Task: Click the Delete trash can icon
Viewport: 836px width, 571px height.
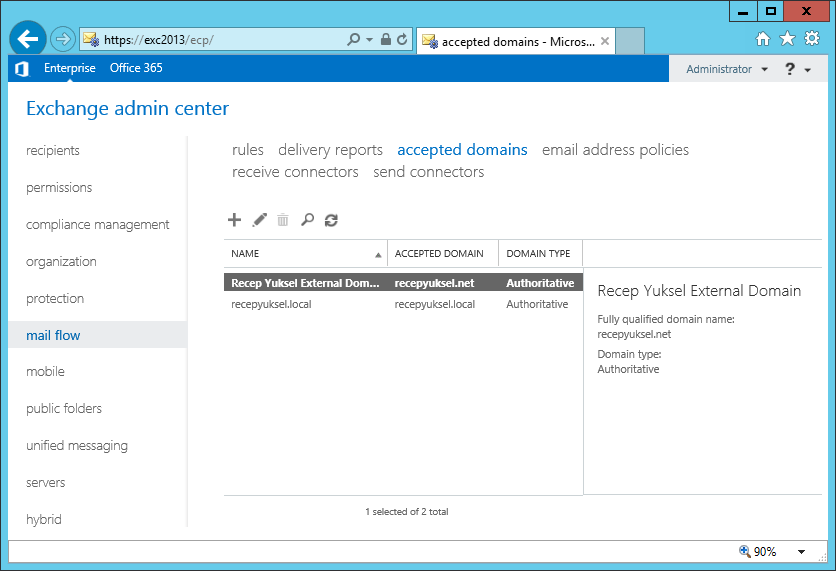Action: tap(283, 220)
